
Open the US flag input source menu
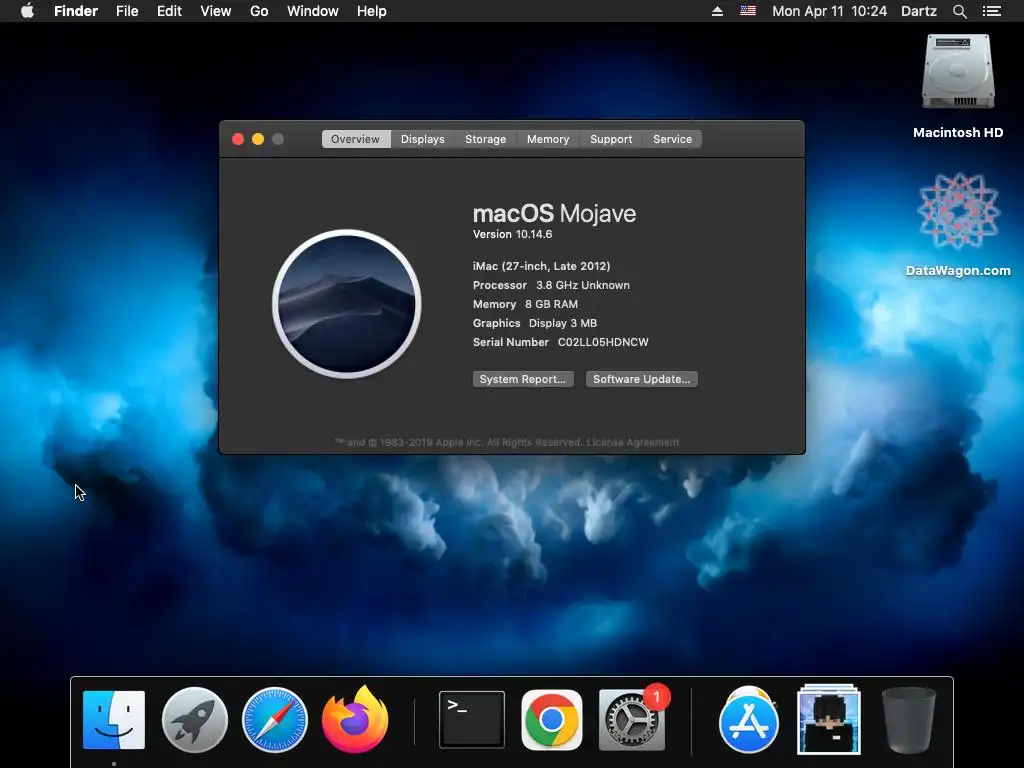tap(748, 11)
